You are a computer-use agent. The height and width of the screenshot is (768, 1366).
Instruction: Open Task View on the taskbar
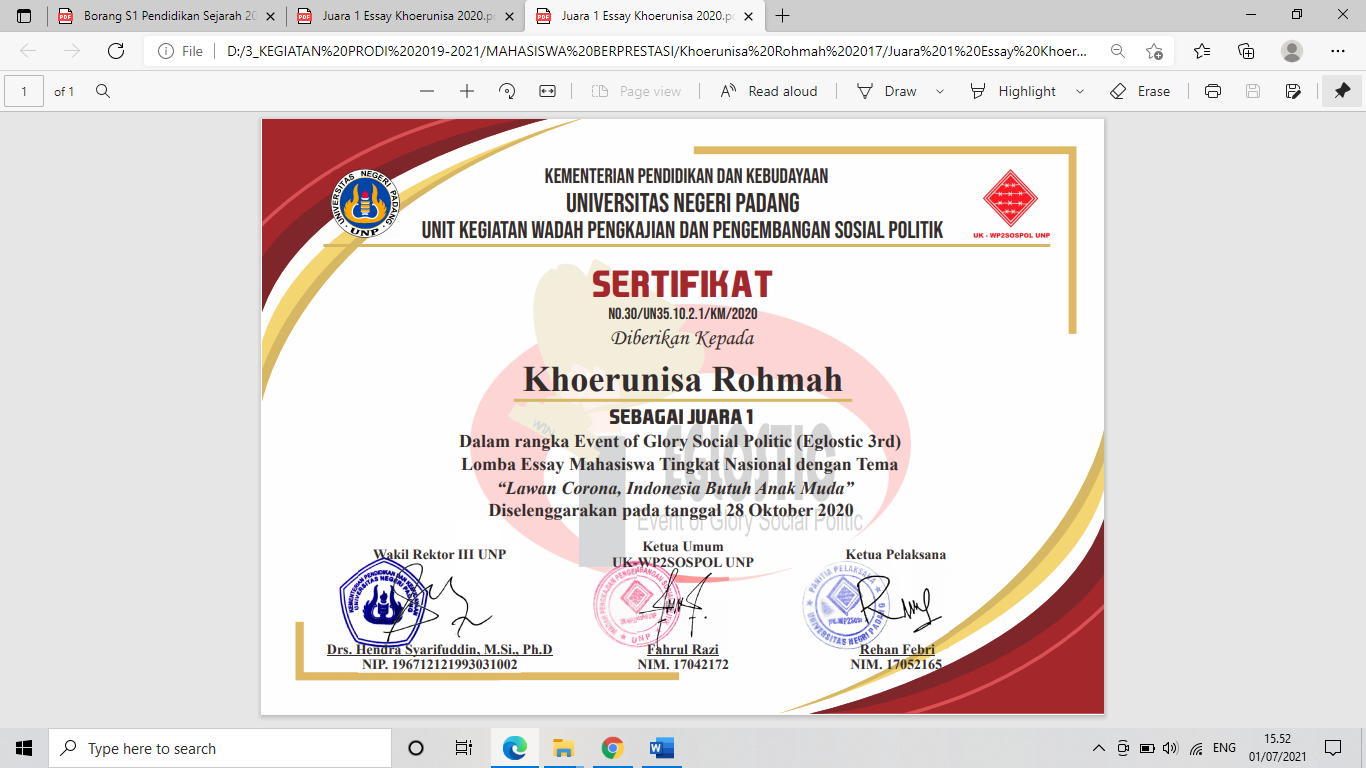(x=464, y=748)
